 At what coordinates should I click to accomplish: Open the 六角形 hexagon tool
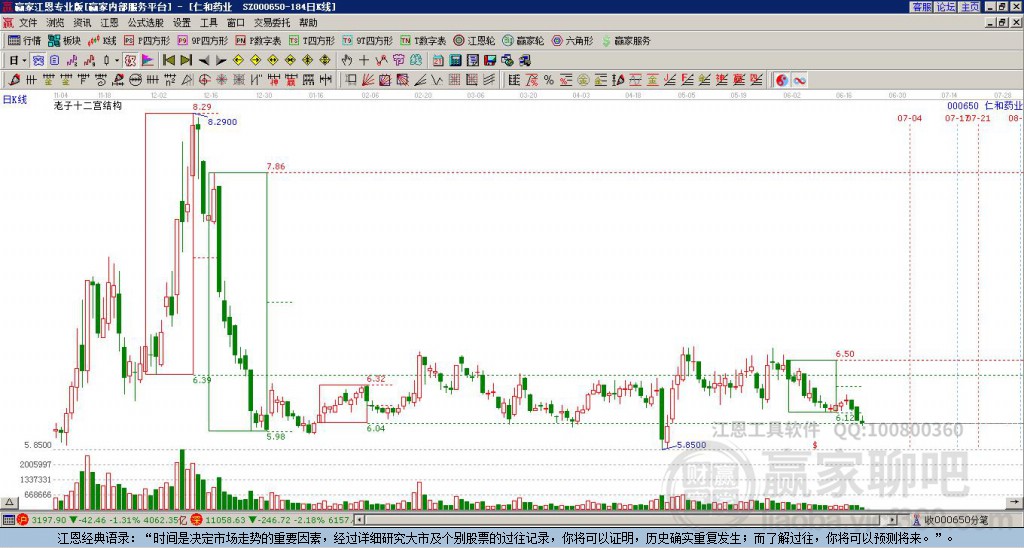pyautogui.click(x=572, y=40)
